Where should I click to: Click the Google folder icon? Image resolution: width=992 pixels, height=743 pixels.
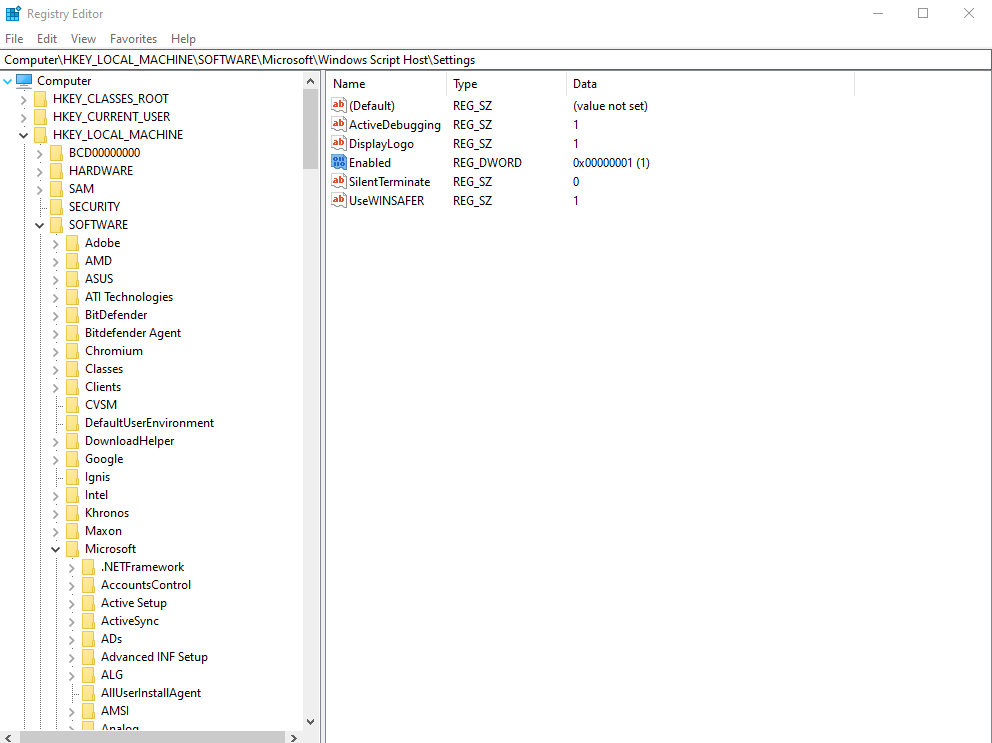click(x=73, y=459)
